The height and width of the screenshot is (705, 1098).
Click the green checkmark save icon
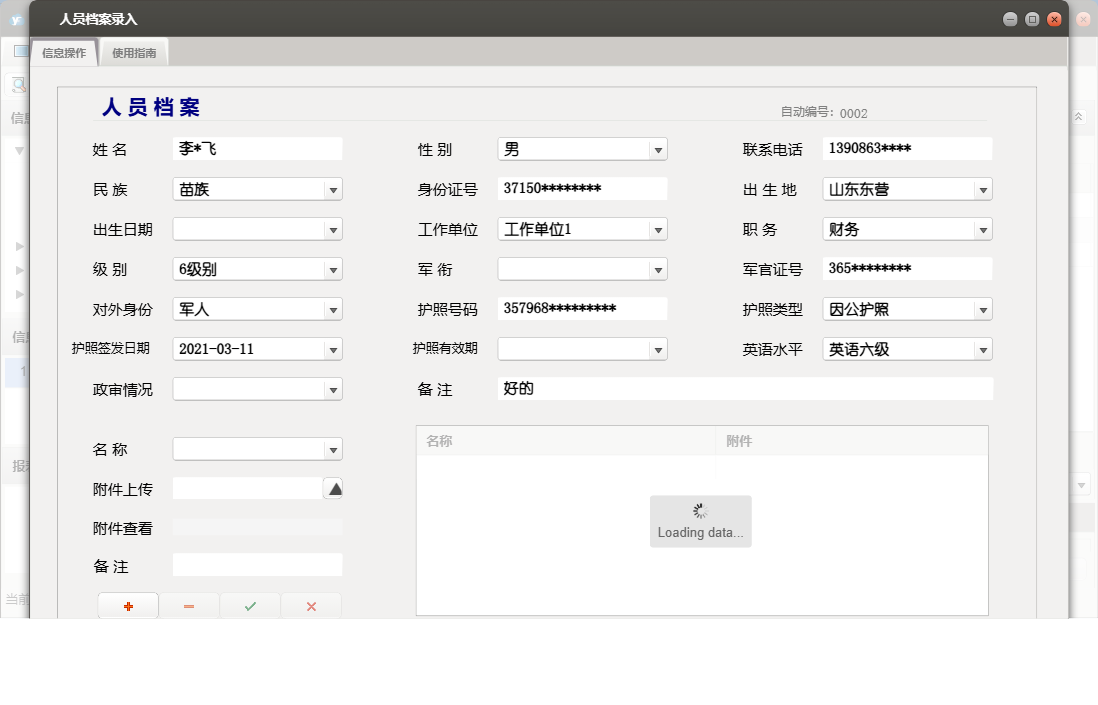point(250,606)
